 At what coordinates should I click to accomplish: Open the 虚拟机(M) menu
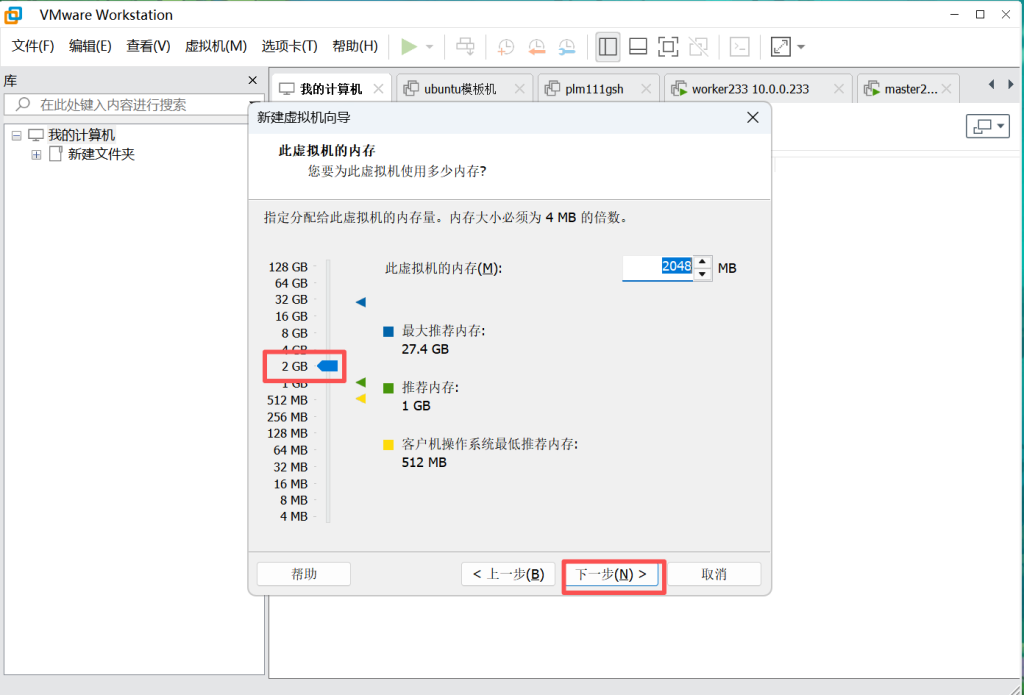(215, 46)
